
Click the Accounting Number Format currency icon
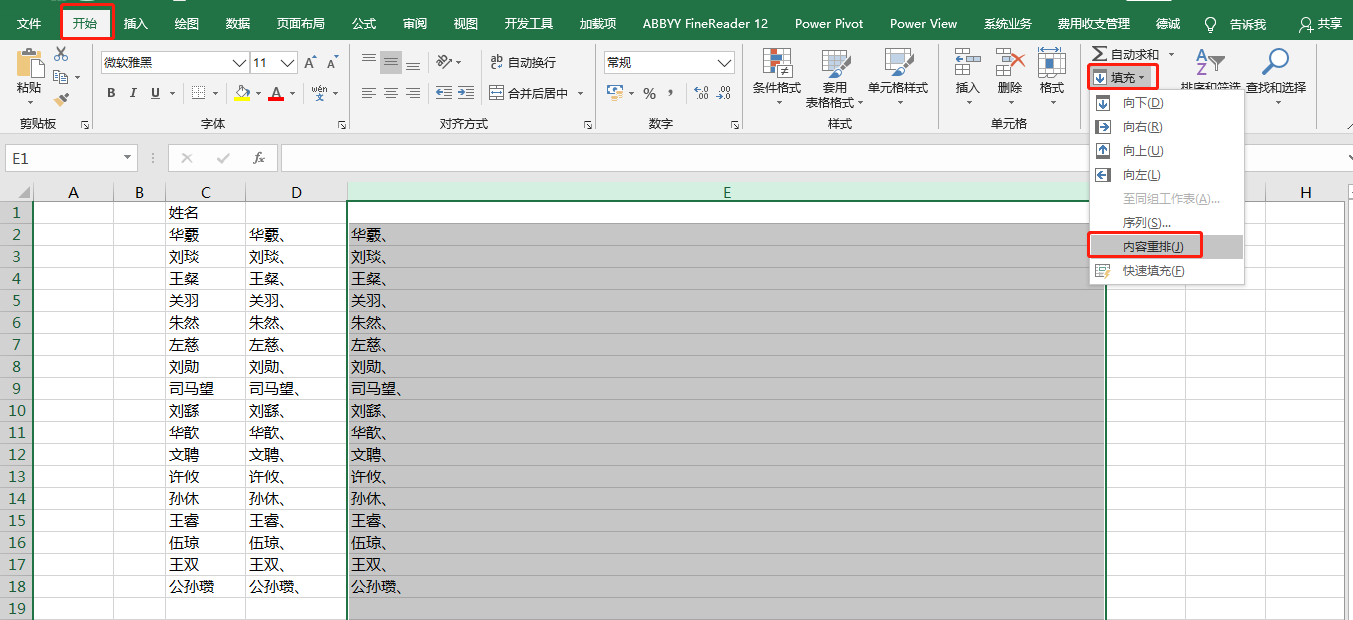(614, 93)
